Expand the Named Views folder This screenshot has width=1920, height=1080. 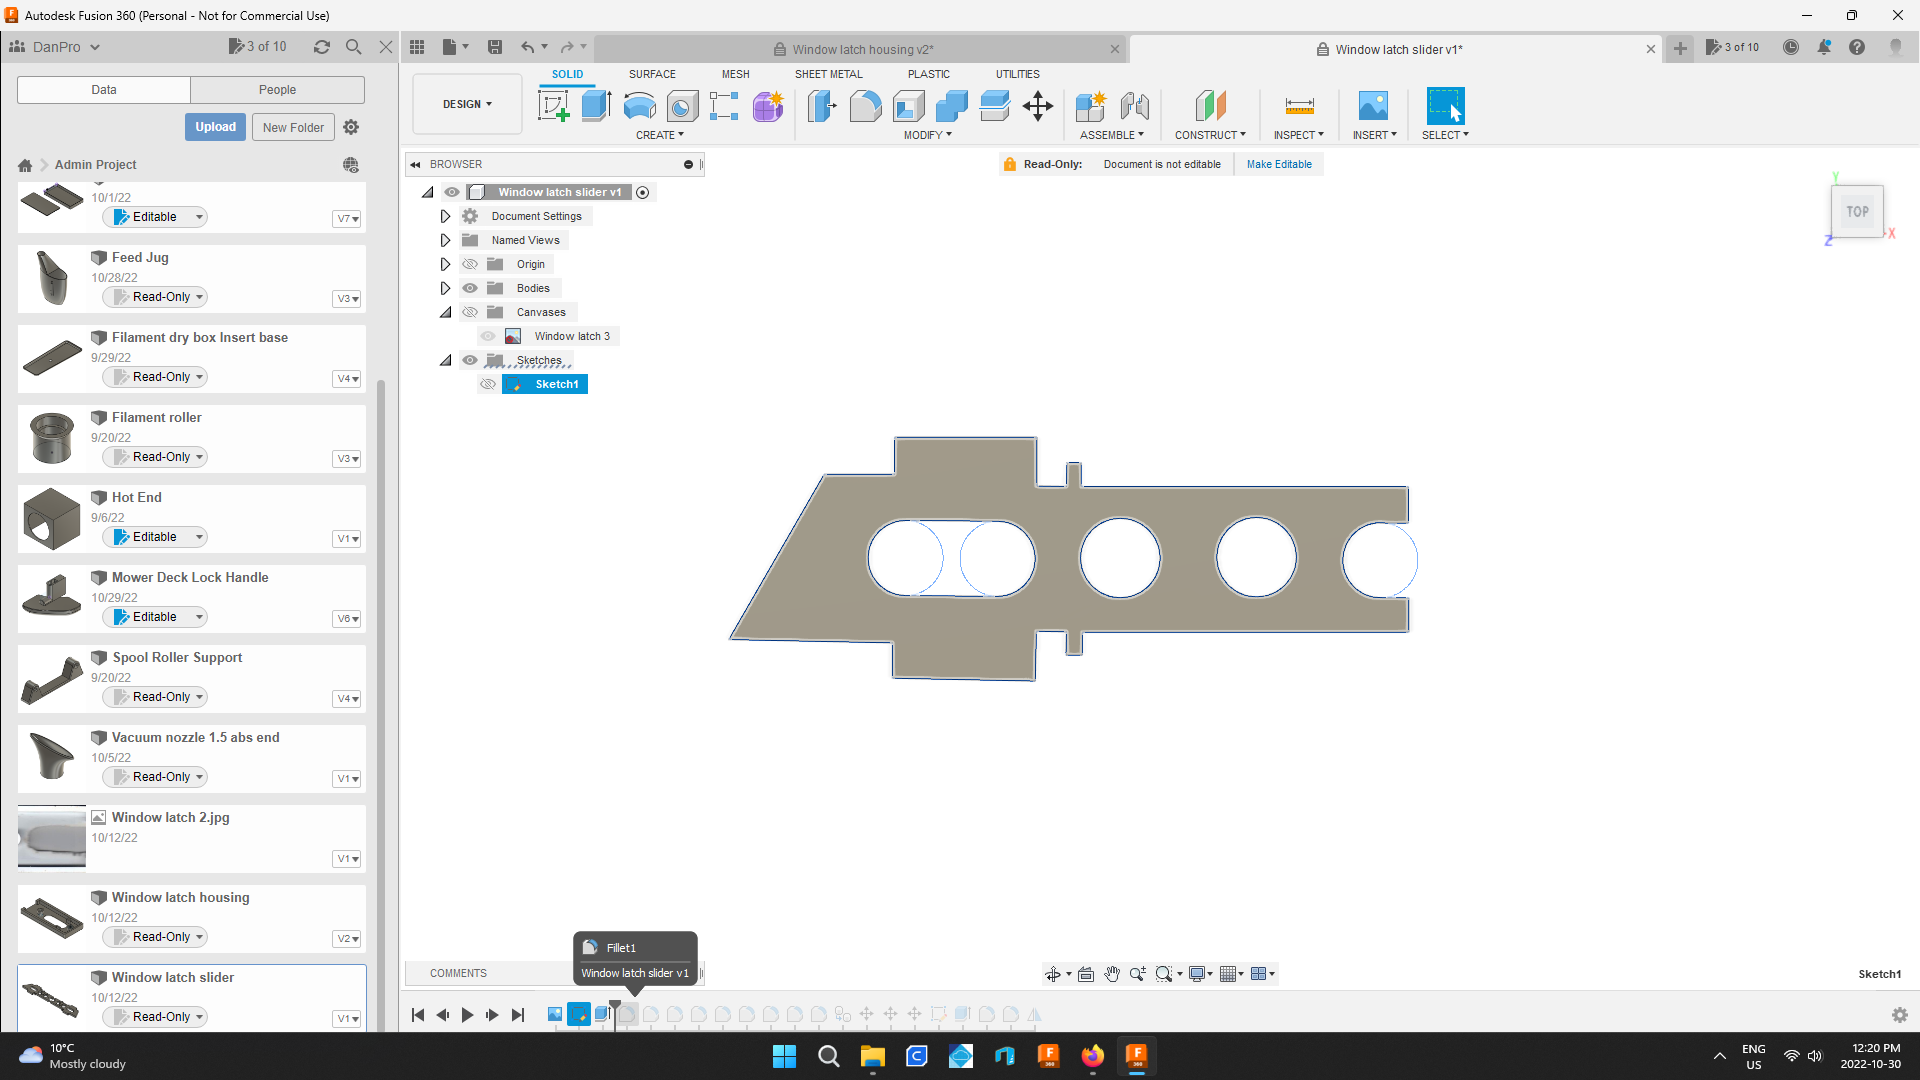(445, 240)
